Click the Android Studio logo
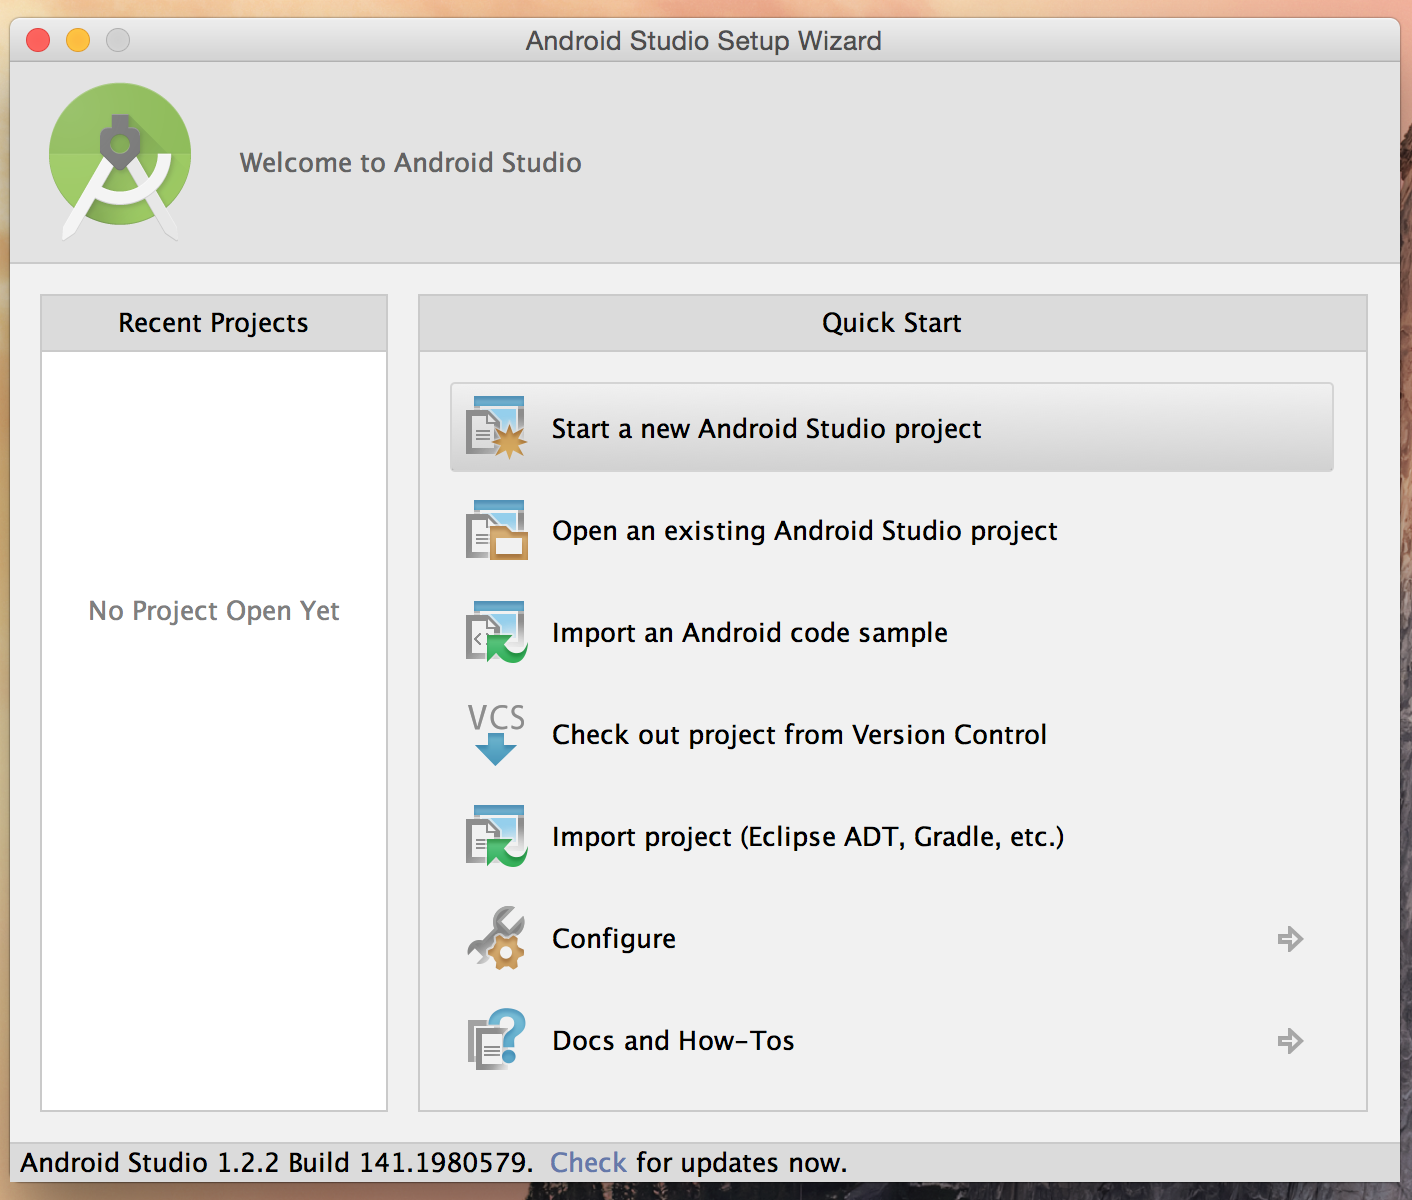1412x1200 pixels. pos(120,161)
